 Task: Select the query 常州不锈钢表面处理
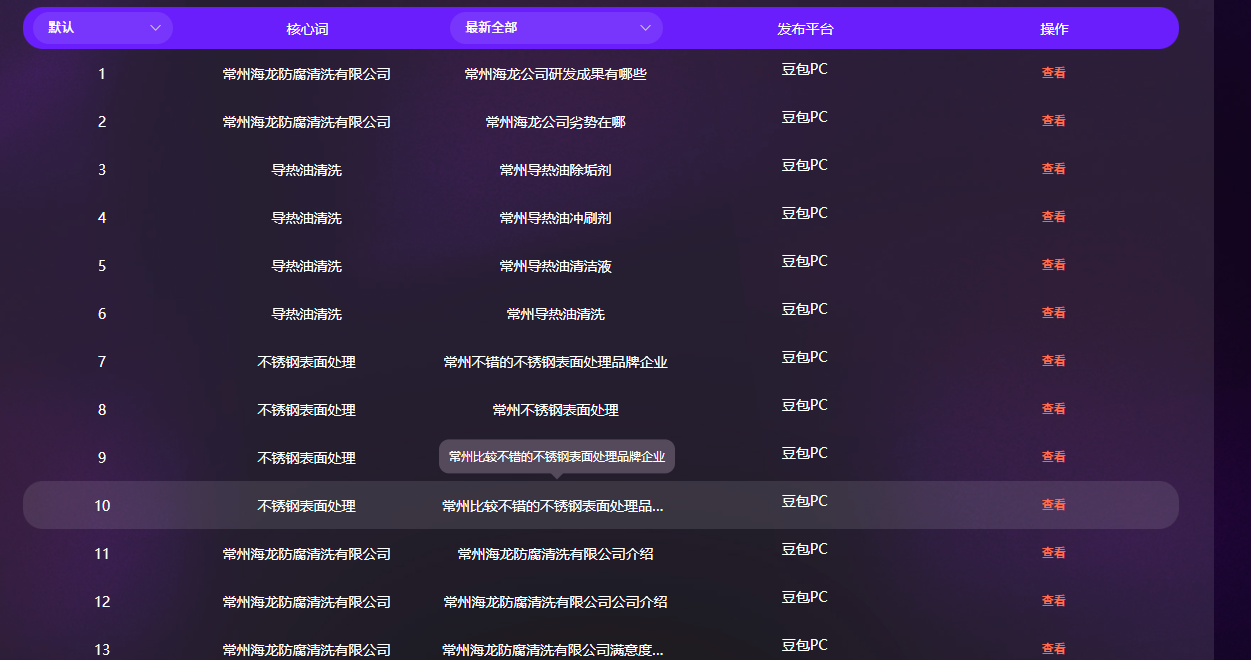(556, 410)
